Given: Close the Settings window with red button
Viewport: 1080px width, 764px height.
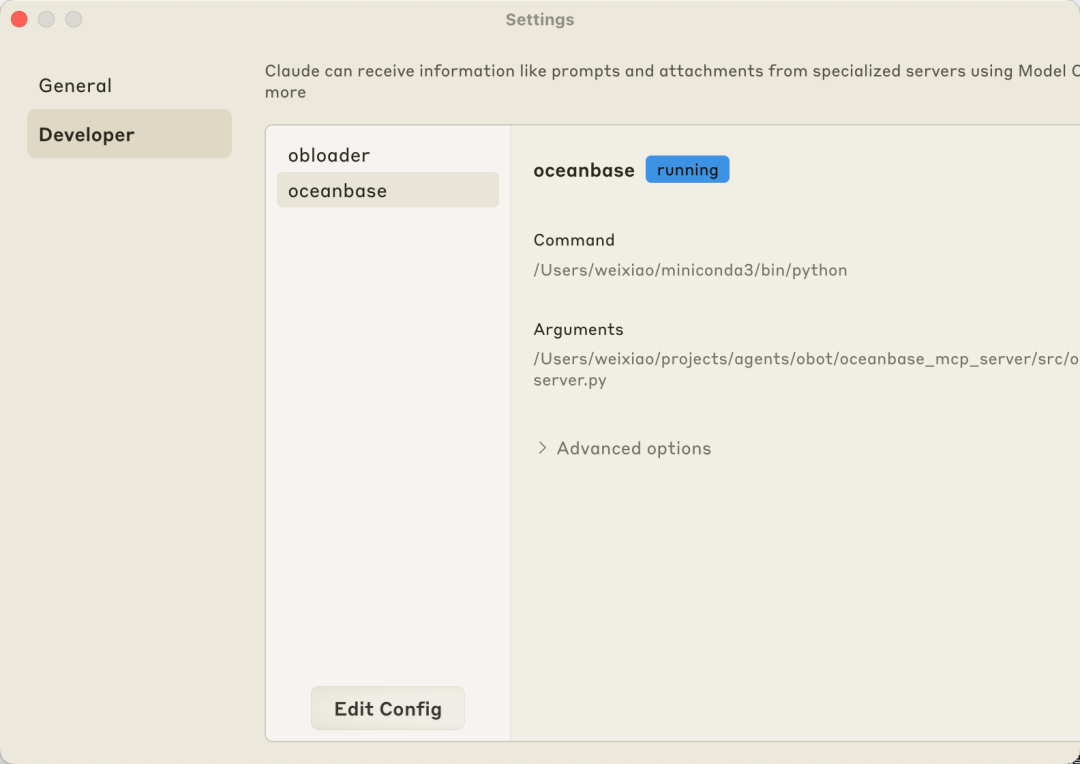Looking at the screenshot, I should 19,19.
